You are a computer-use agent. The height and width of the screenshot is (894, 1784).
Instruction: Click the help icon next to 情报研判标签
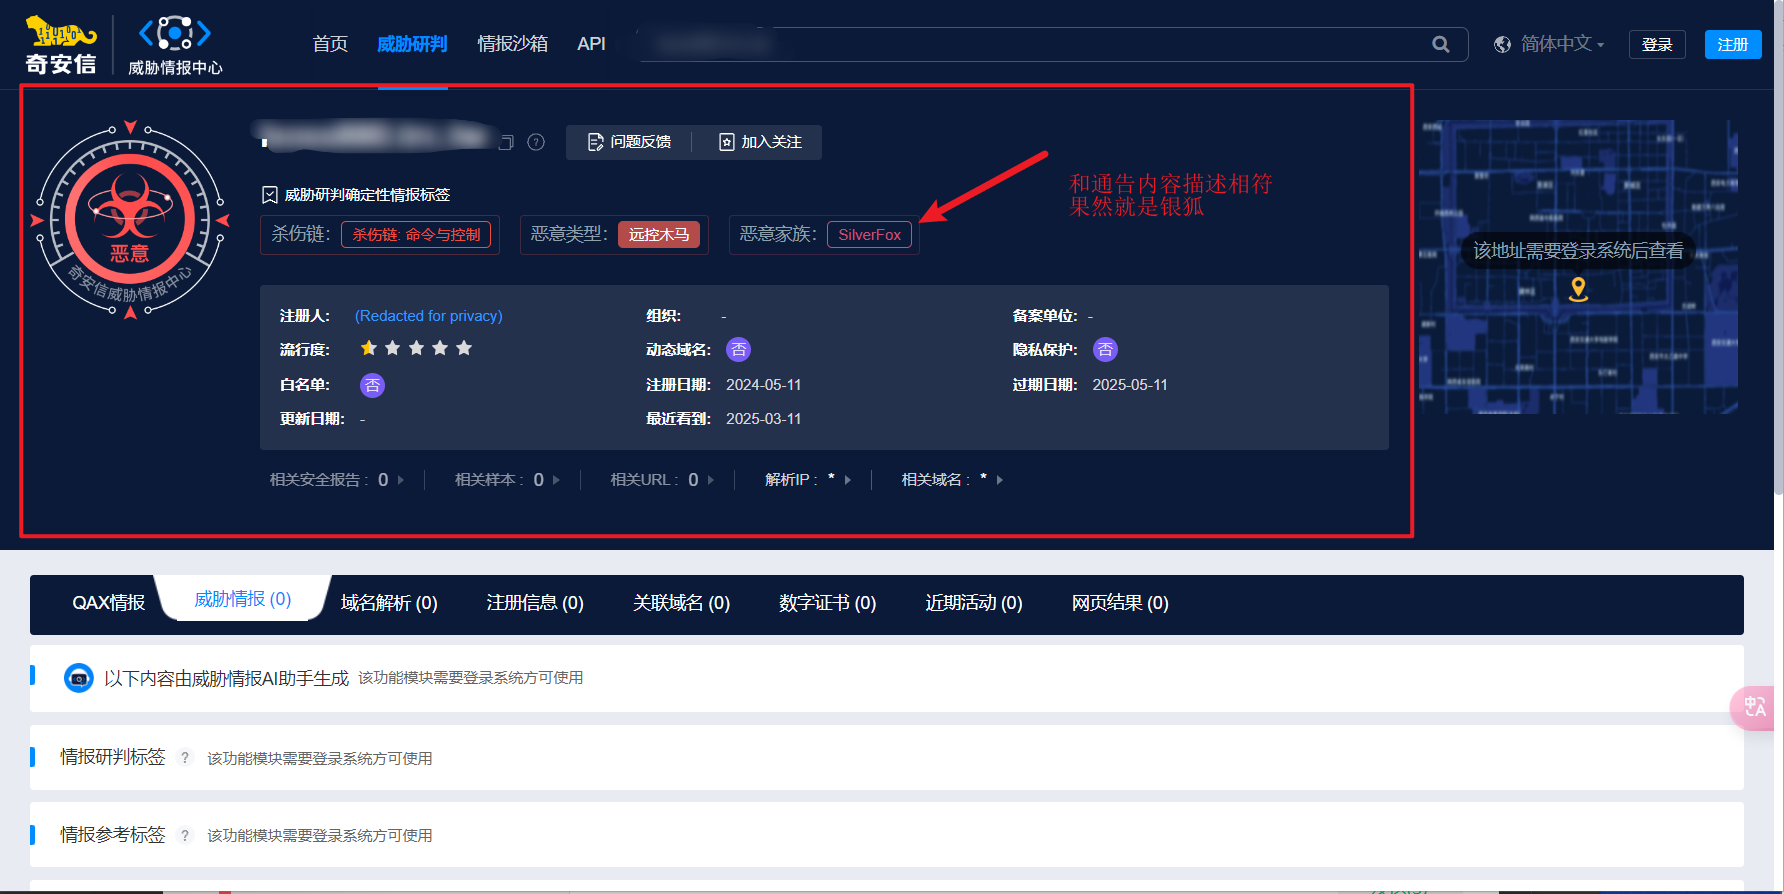tap(184, 758)
